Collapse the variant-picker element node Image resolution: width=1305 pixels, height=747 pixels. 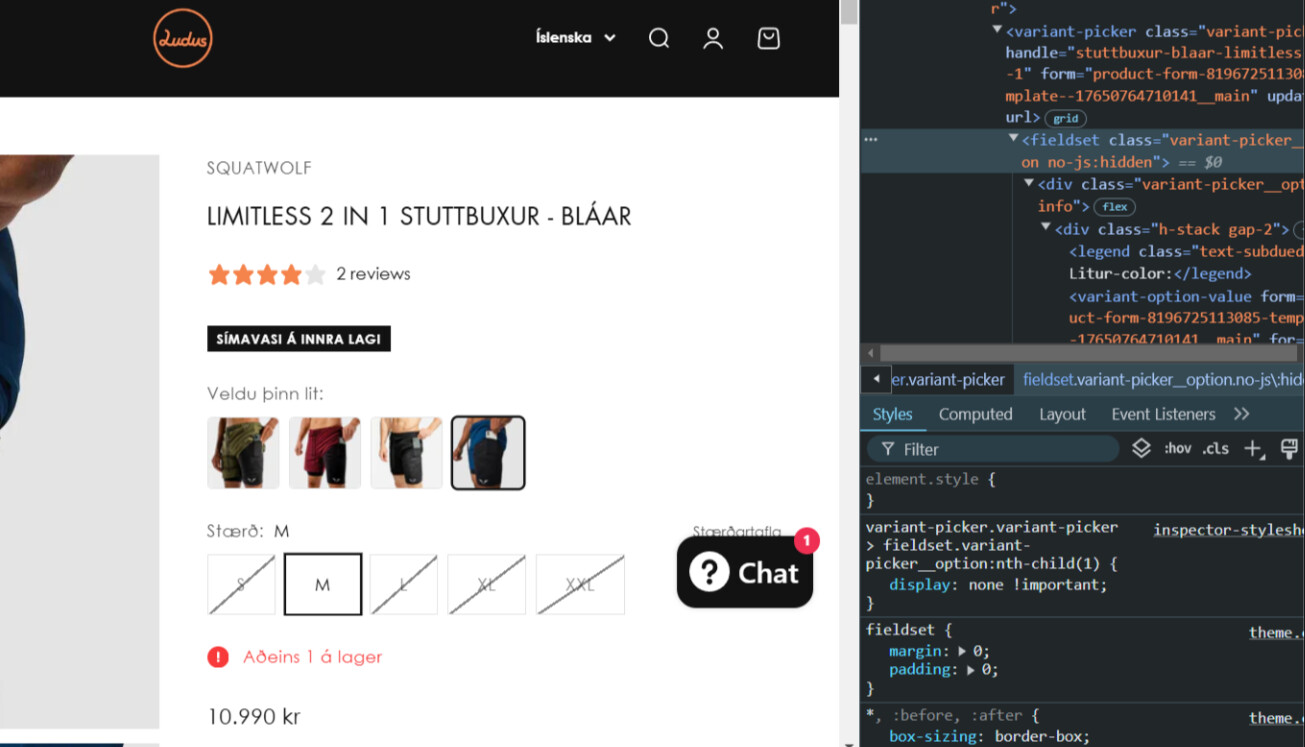(997, 30)
